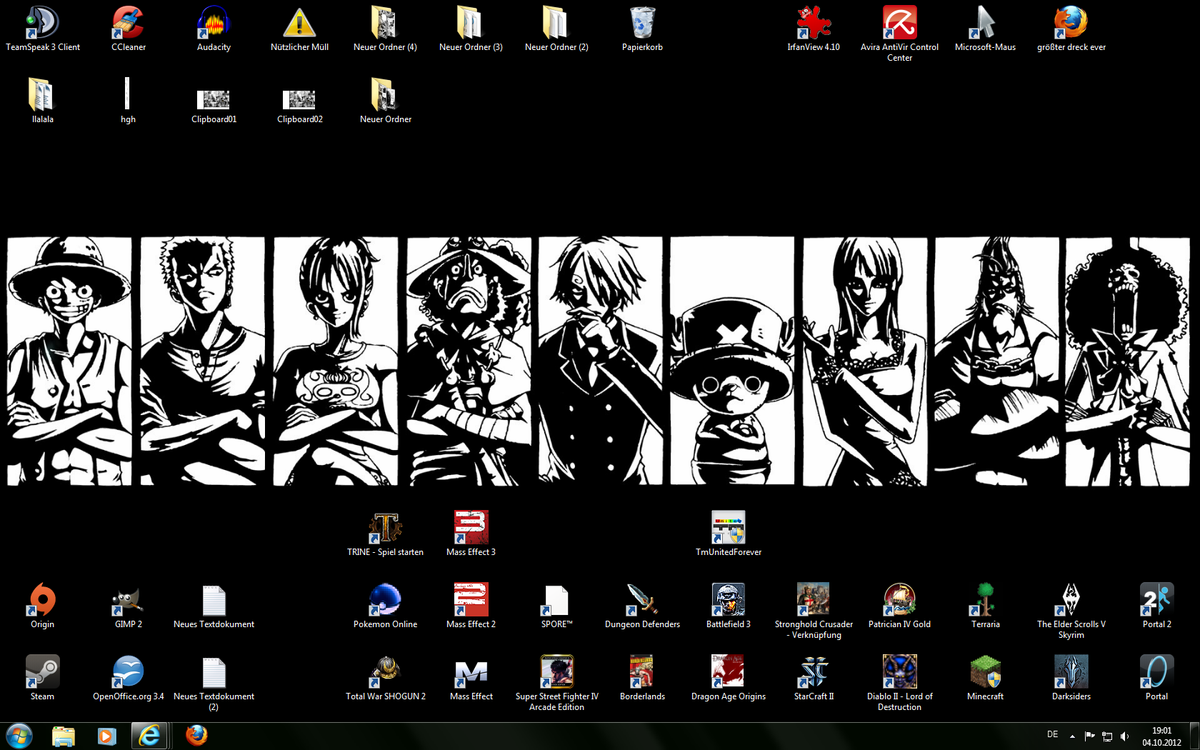Launch the Minecraft shortcut
1200x750 pixels.
pos(985,677)
